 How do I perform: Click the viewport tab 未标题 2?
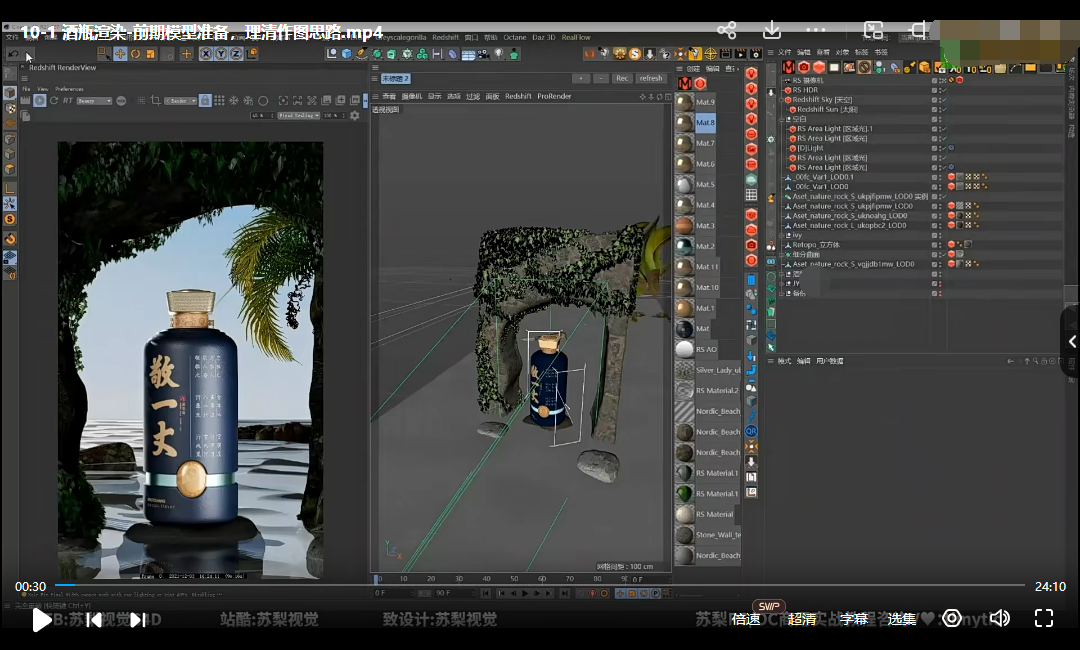(395, 78)
